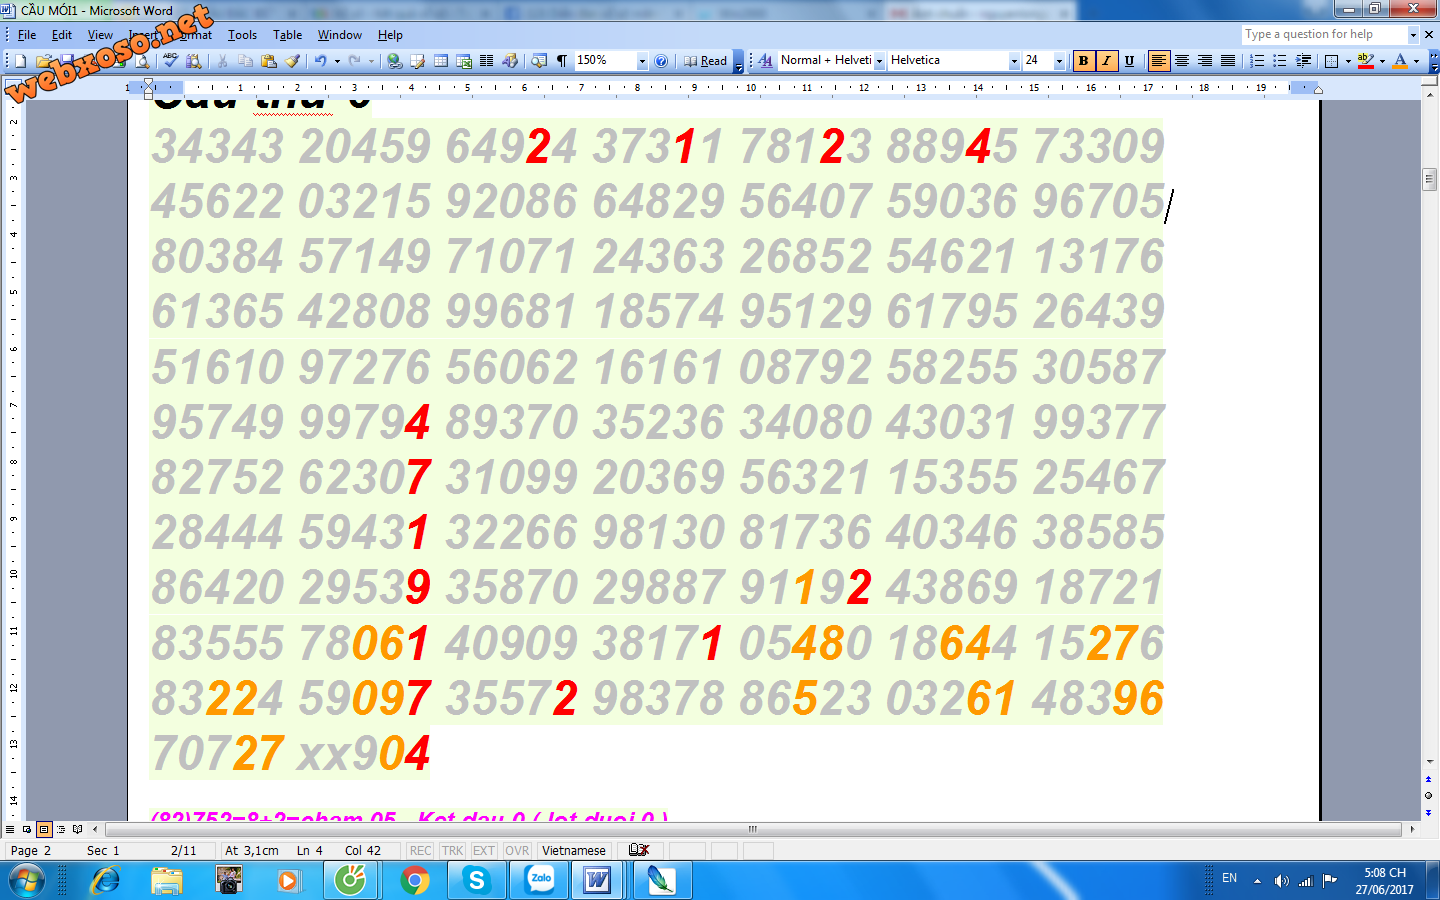Click in the Type a question for help box
1440x900 pixels.
tap(1324, 34)
